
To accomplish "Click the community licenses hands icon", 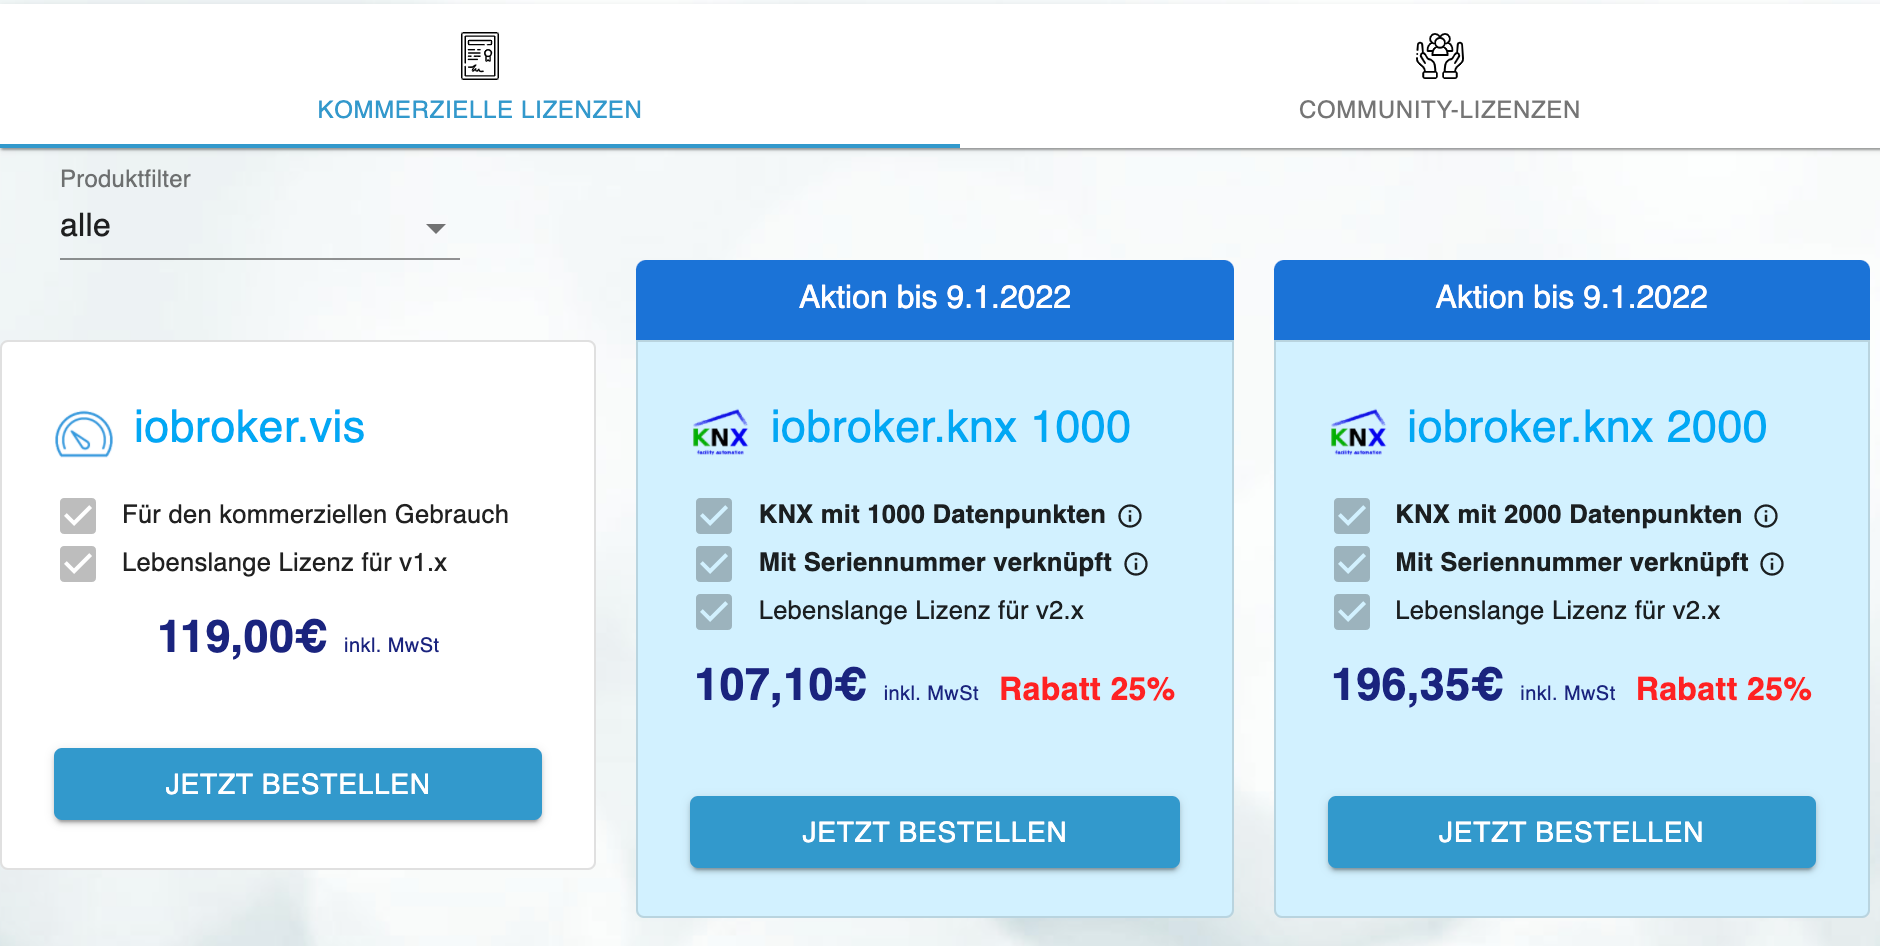I will [x=1439, y=56].
